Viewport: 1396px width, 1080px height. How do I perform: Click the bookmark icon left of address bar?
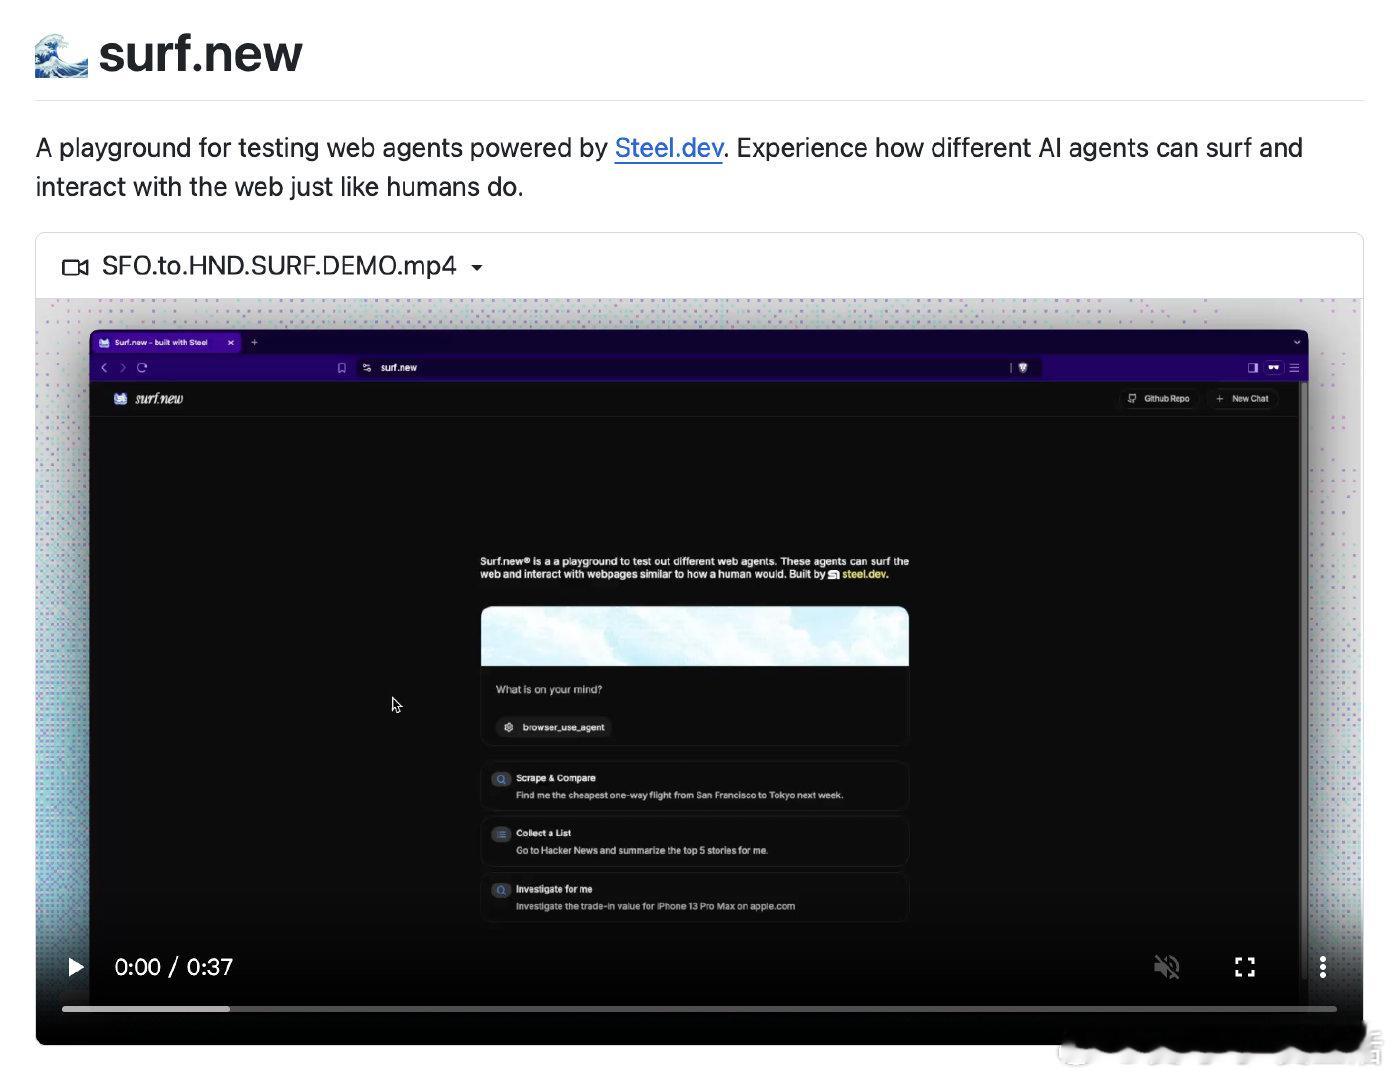pyautogui.click(x=341, y=367)
